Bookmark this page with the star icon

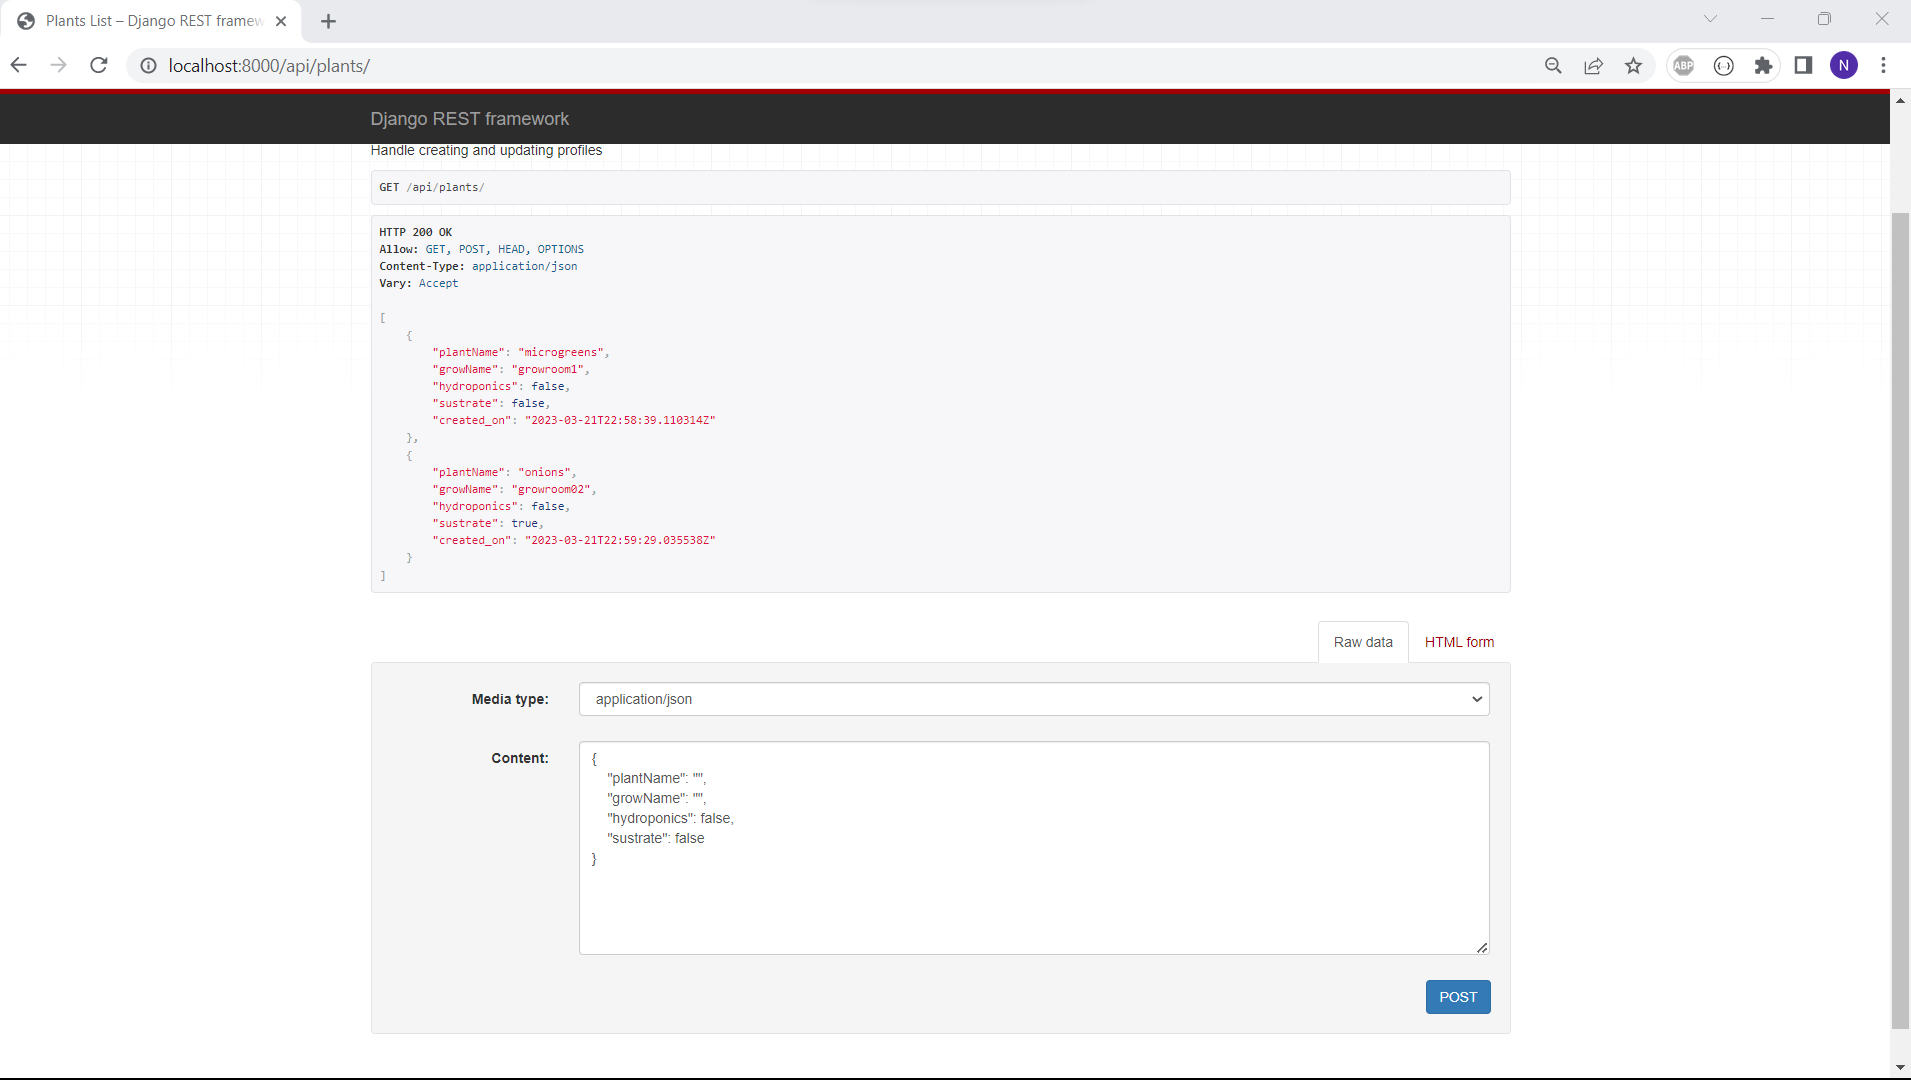tap(1633, 66)
